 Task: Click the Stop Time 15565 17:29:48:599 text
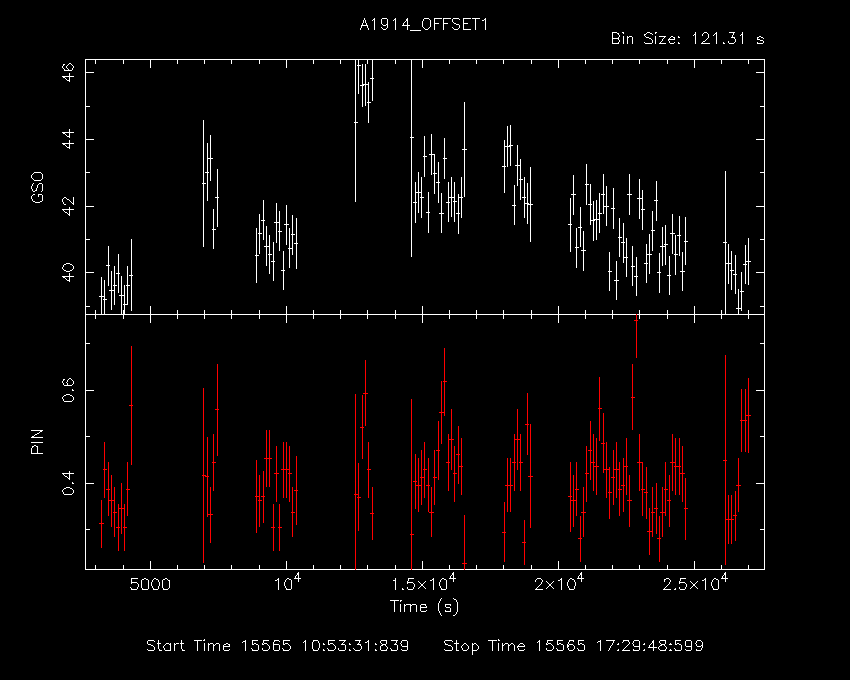574,646
